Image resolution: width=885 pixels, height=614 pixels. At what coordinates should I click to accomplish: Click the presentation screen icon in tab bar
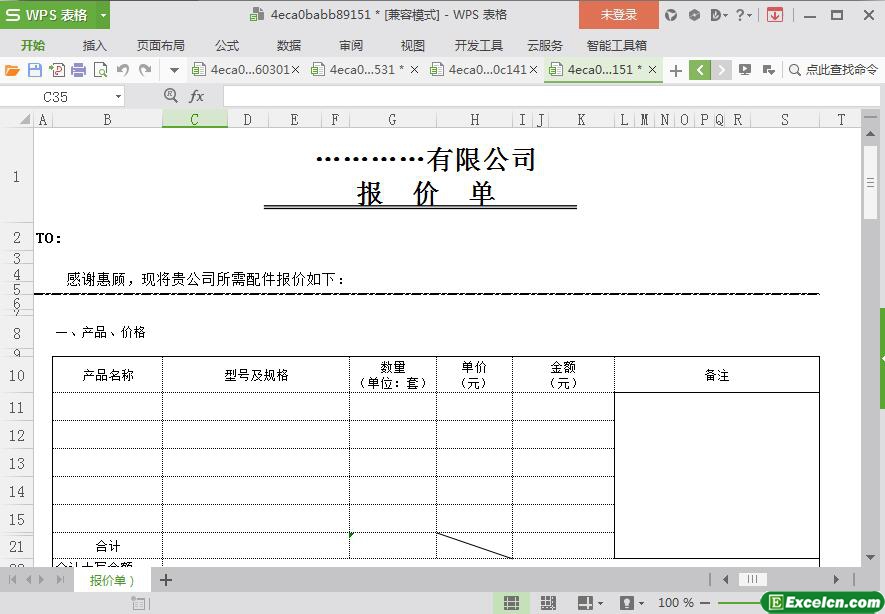(x=745, y=70)
